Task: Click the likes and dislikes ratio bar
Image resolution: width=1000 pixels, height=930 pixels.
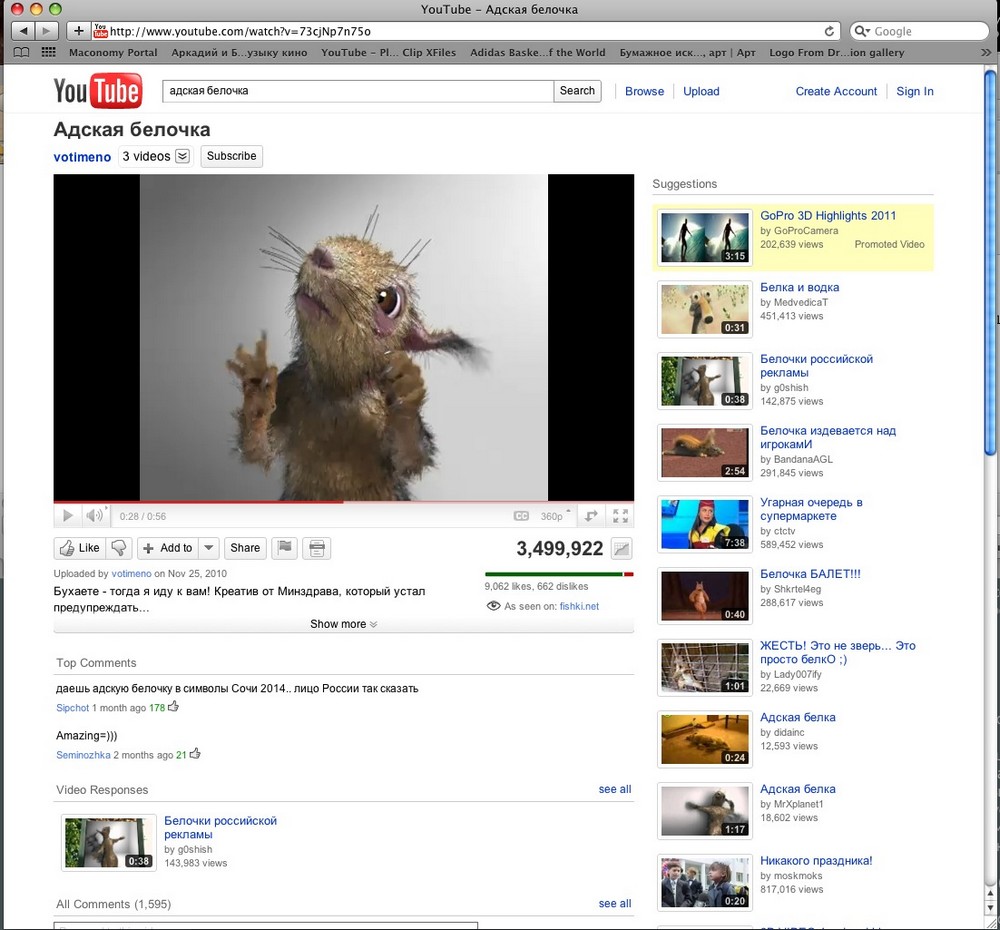Action: click(x=559, y=574)
